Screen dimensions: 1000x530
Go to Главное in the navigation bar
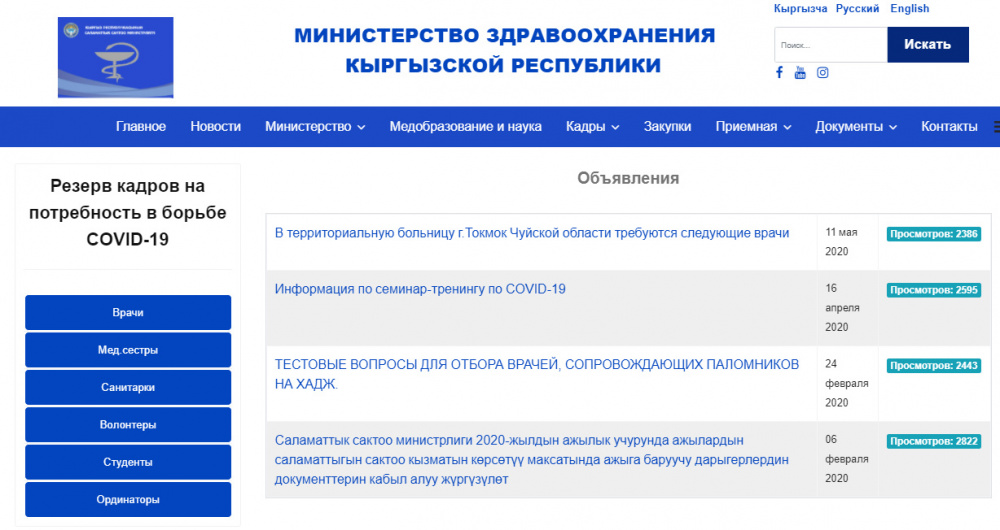(x=141, y=126)
